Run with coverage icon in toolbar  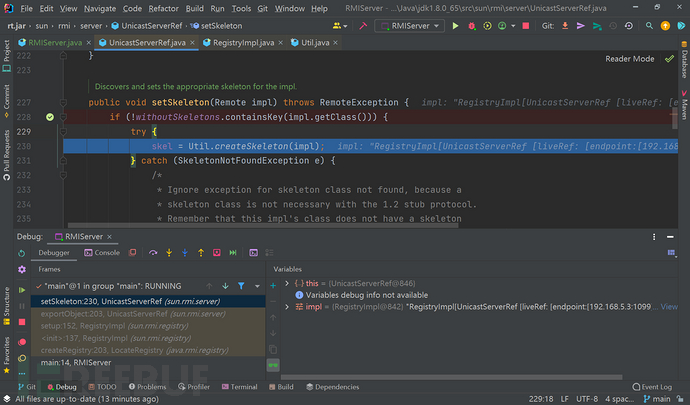(x=487, y=26)
